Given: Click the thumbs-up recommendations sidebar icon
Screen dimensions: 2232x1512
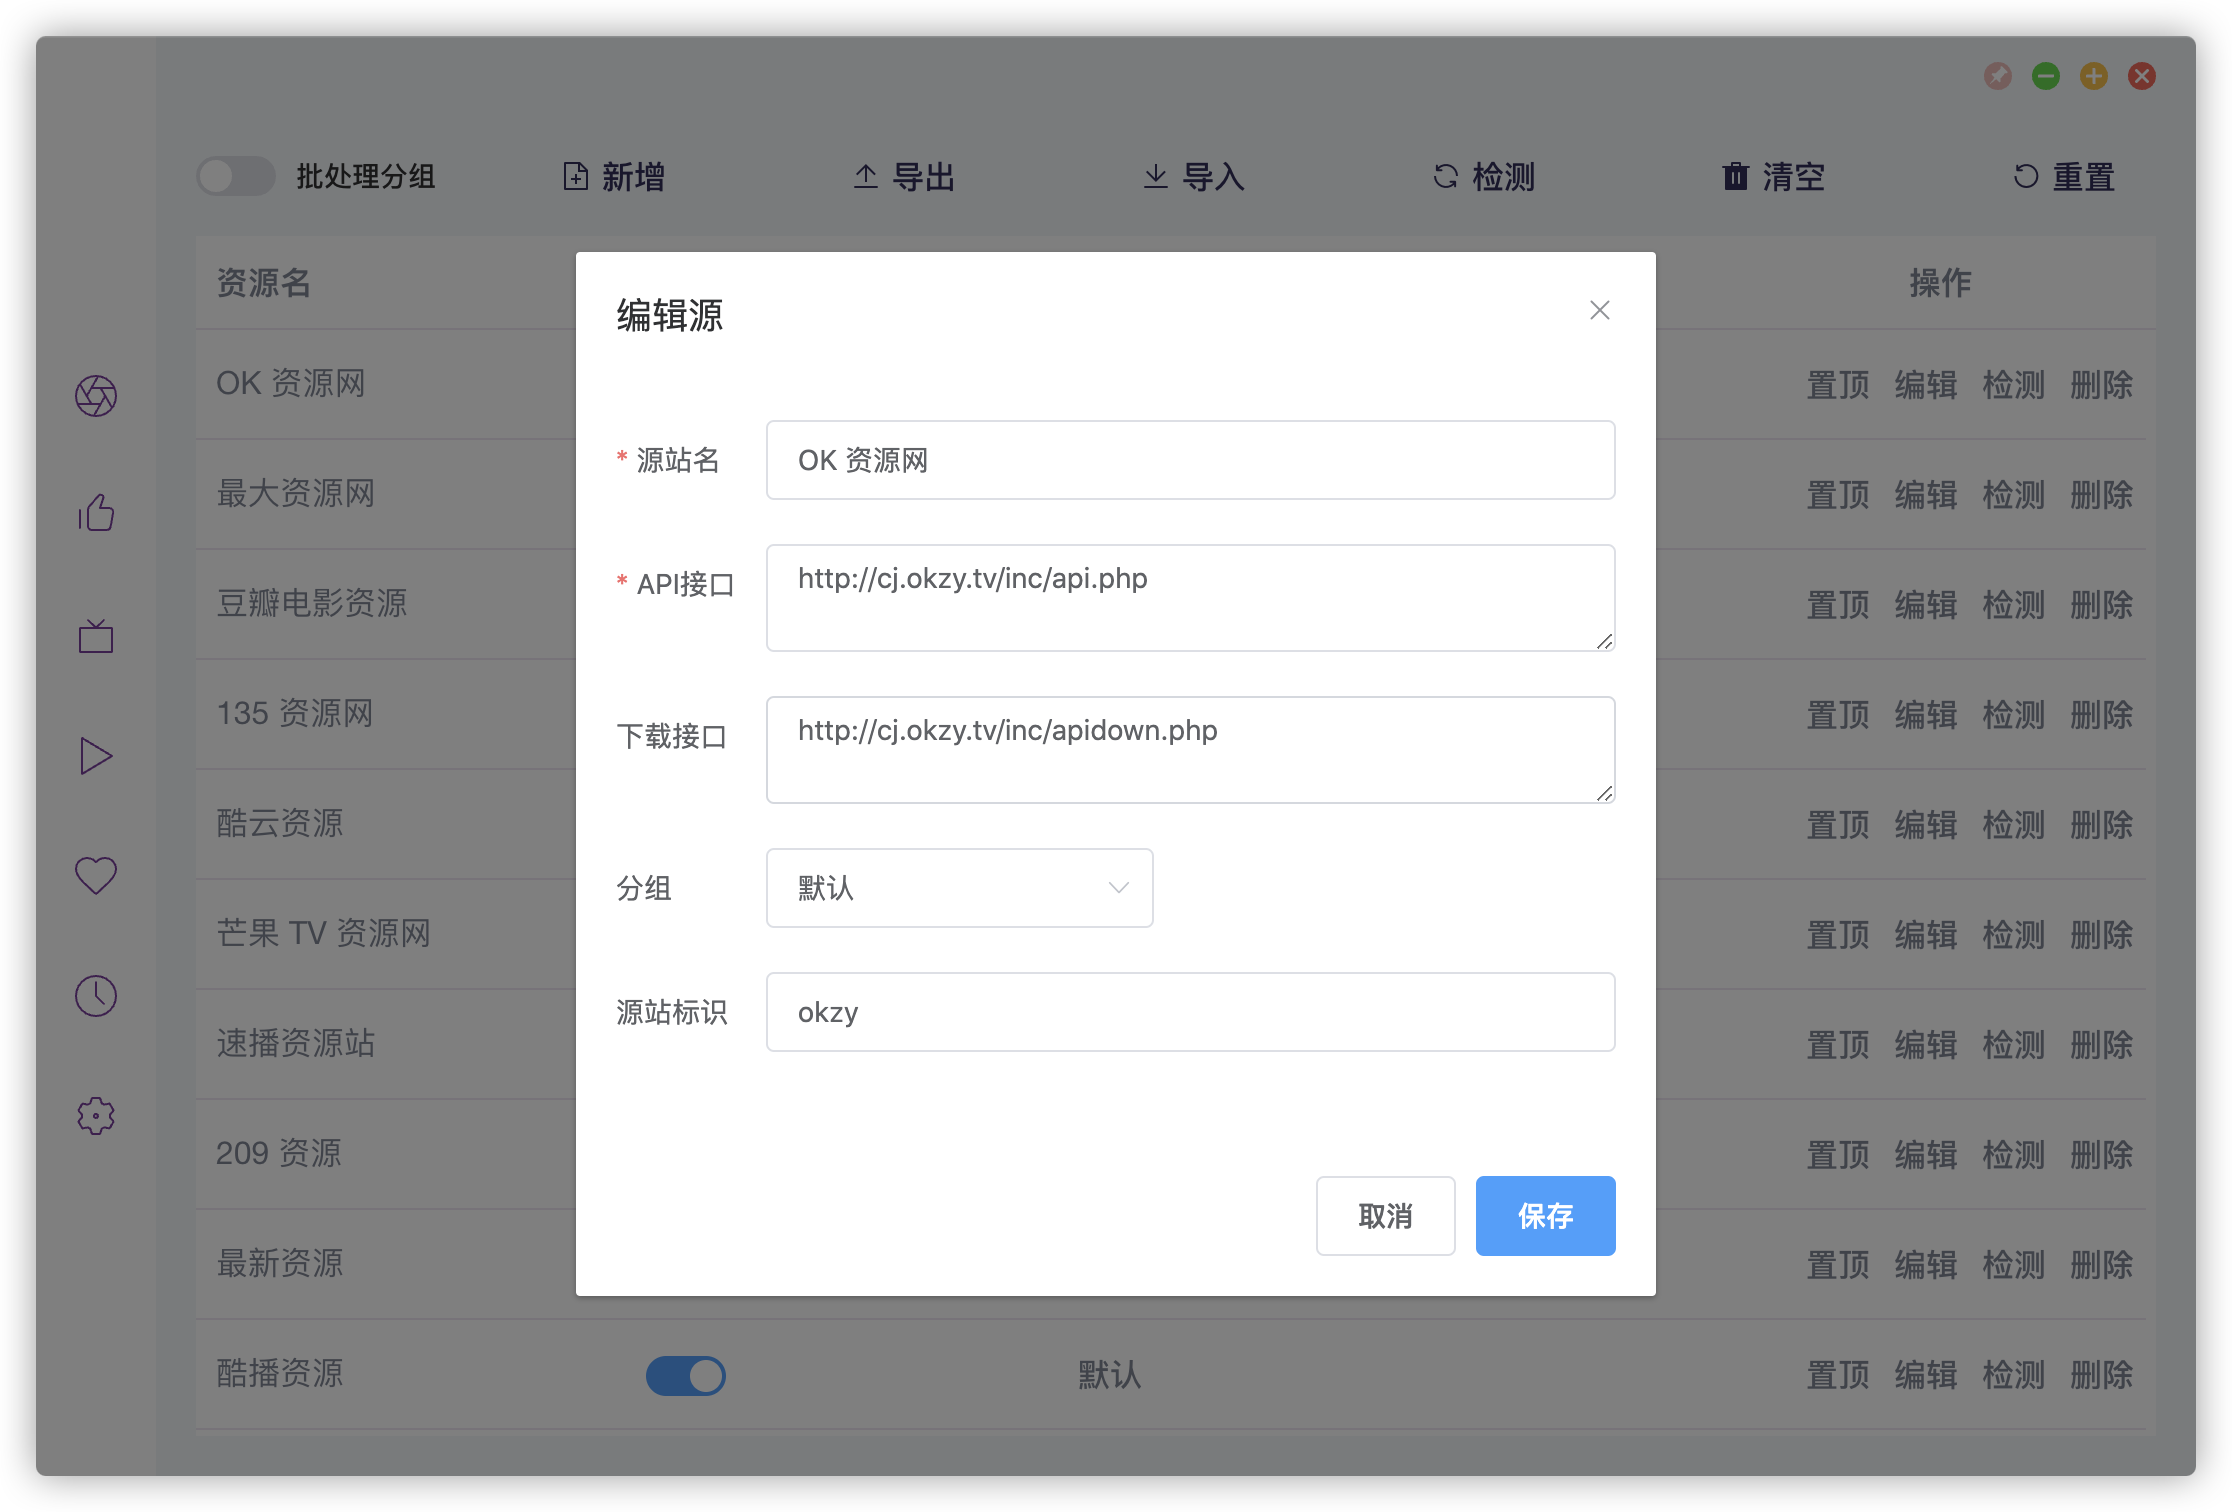Looking at the screenshot, I should coord(96,514).
